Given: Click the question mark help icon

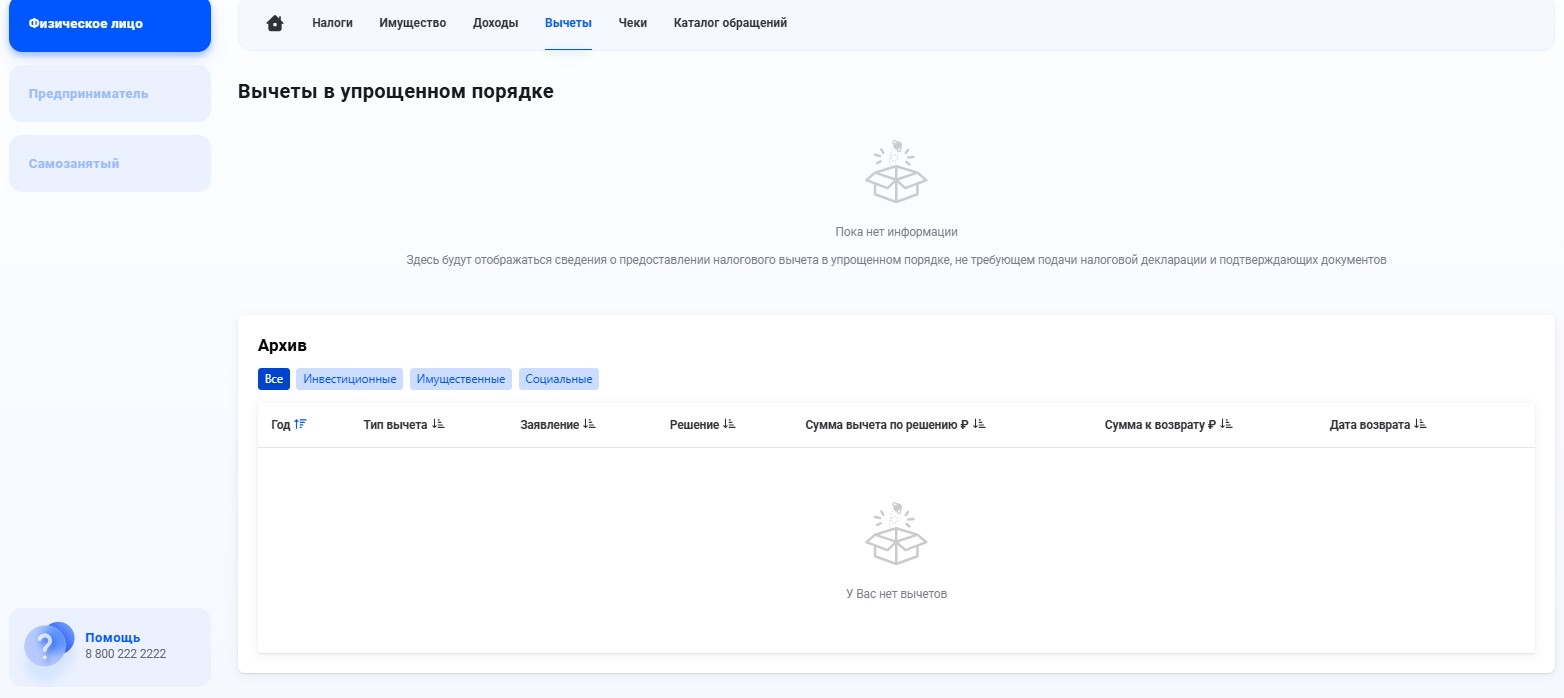Looking at the screenshot, I should 47,645.
